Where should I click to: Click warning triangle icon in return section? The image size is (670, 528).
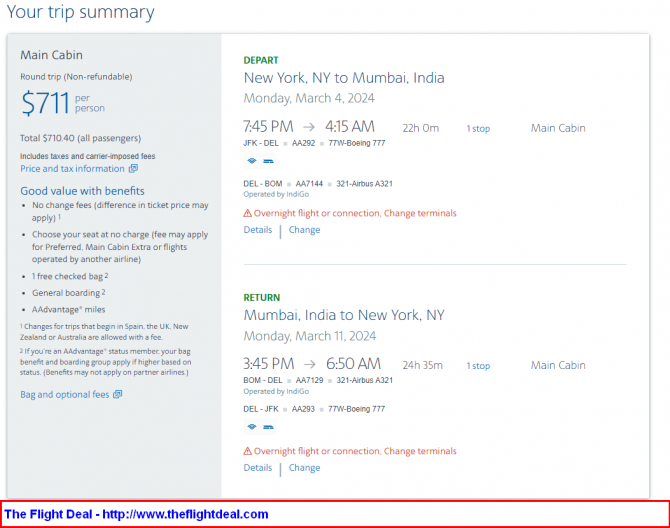pyautogui.click(x=247, y=451)
